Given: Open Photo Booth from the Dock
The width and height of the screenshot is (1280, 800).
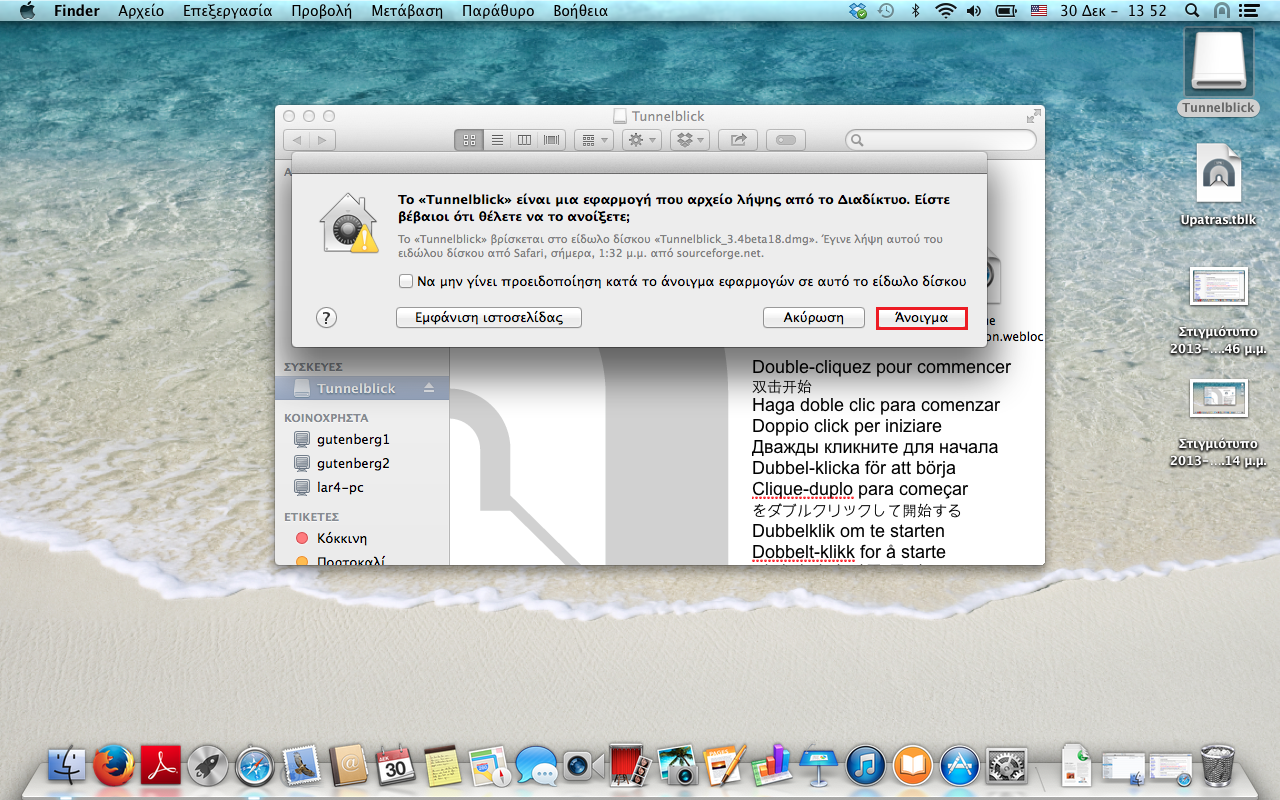Looking at the screenshot, I should click(x=630, y=766).
